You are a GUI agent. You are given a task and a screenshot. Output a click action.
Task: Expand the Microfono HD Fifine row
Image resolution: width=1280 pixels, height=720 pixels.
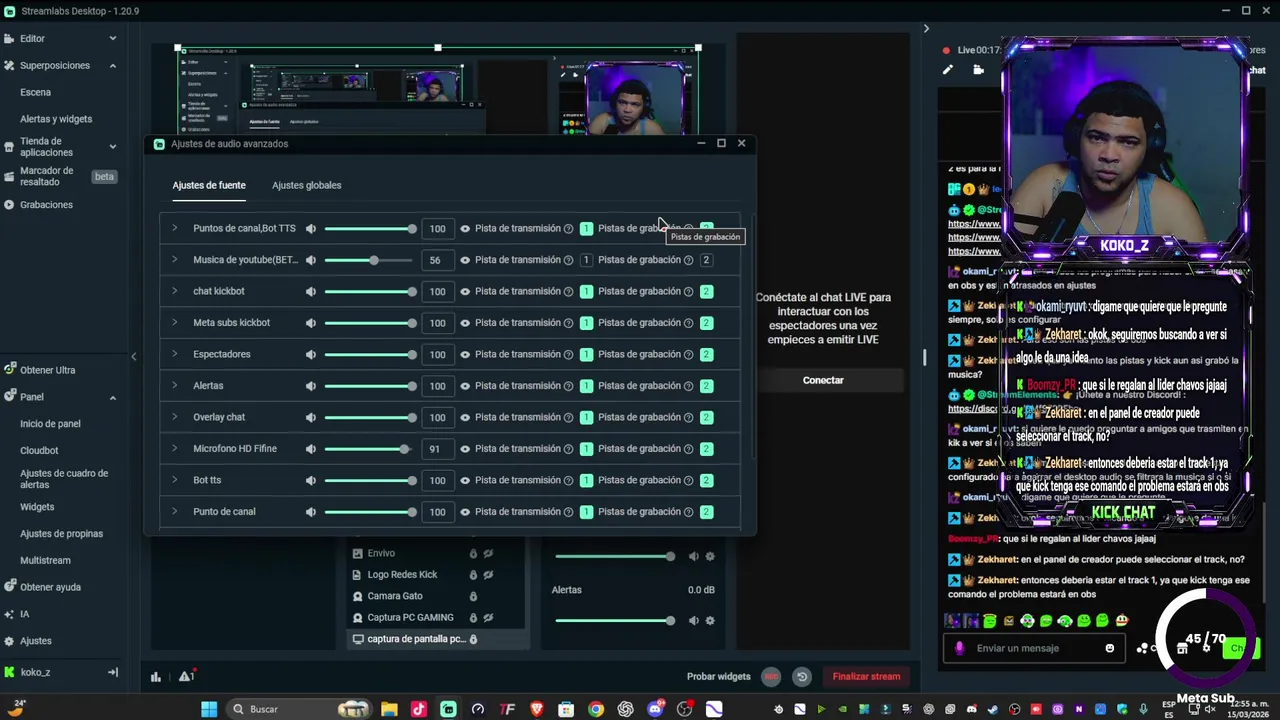click(174, 449)
